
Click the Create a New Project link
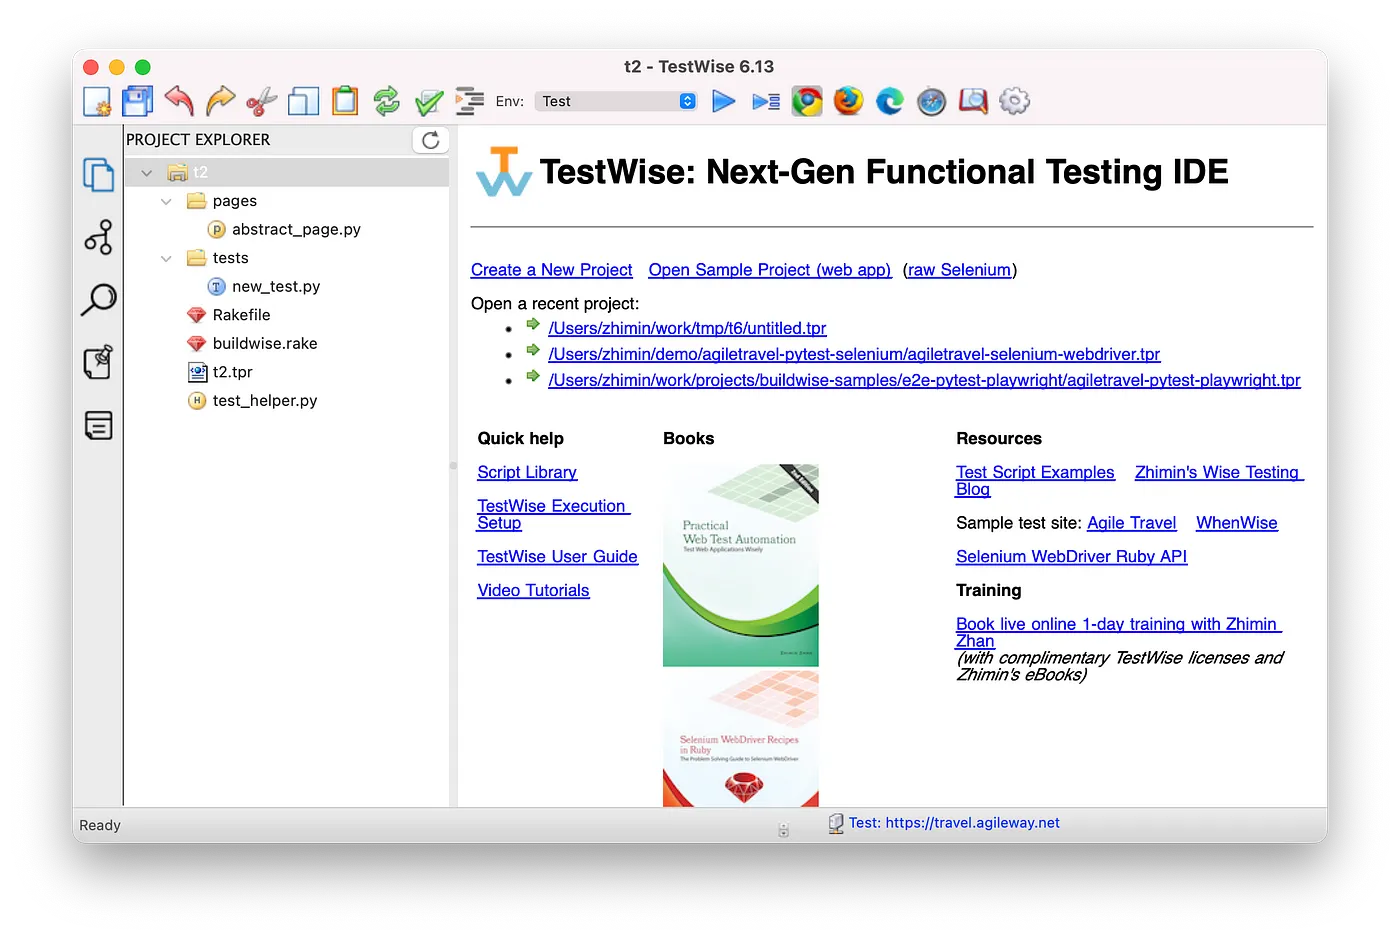pos(552,270)
